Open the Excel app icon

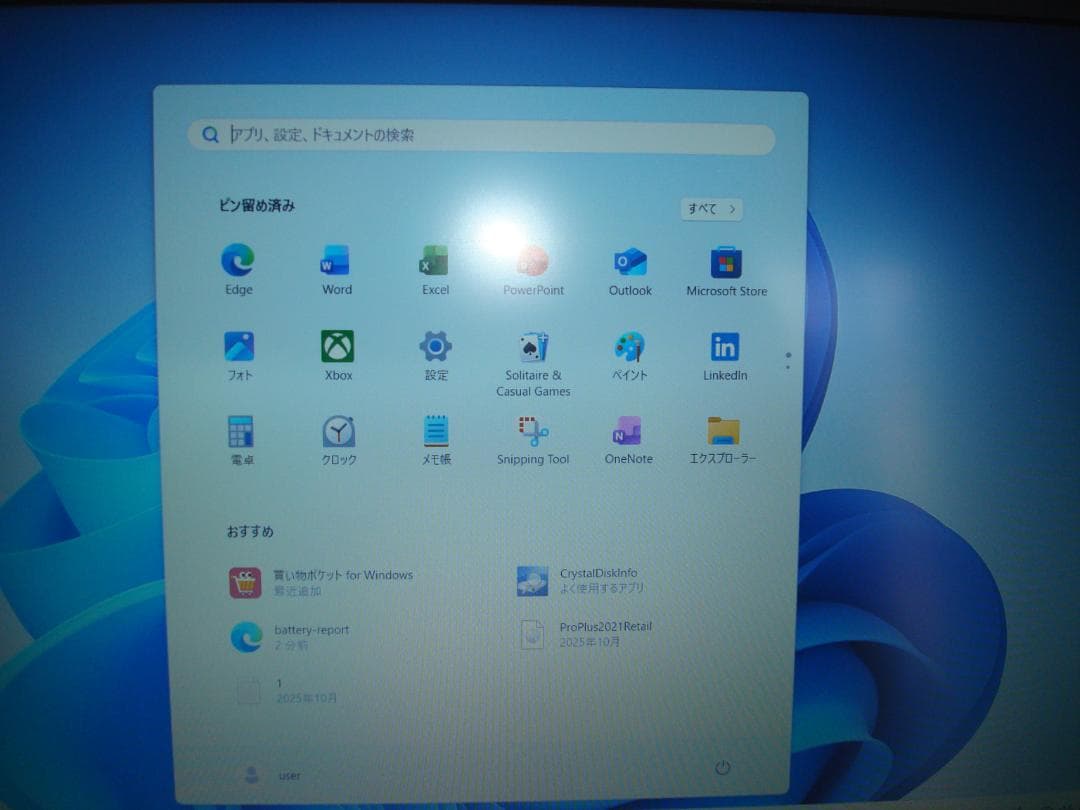[435, 269]
